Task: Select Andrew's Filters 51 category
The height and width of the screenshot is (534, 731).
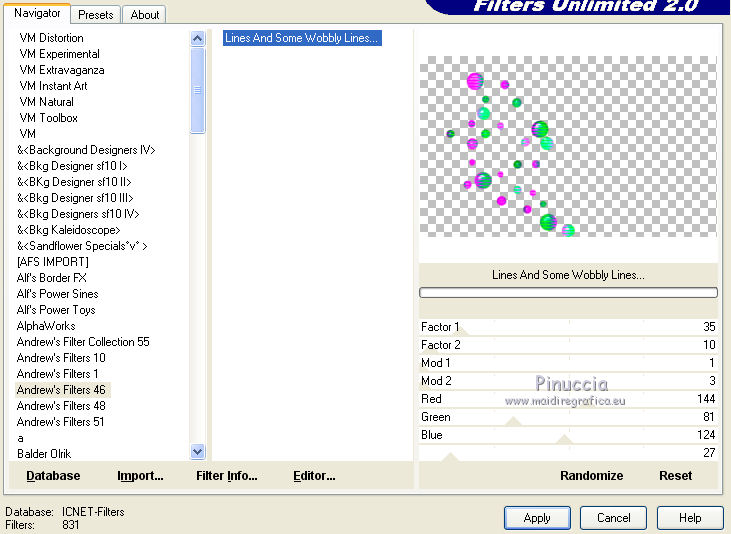Action: pyautogui.click(x=61, y=422)
